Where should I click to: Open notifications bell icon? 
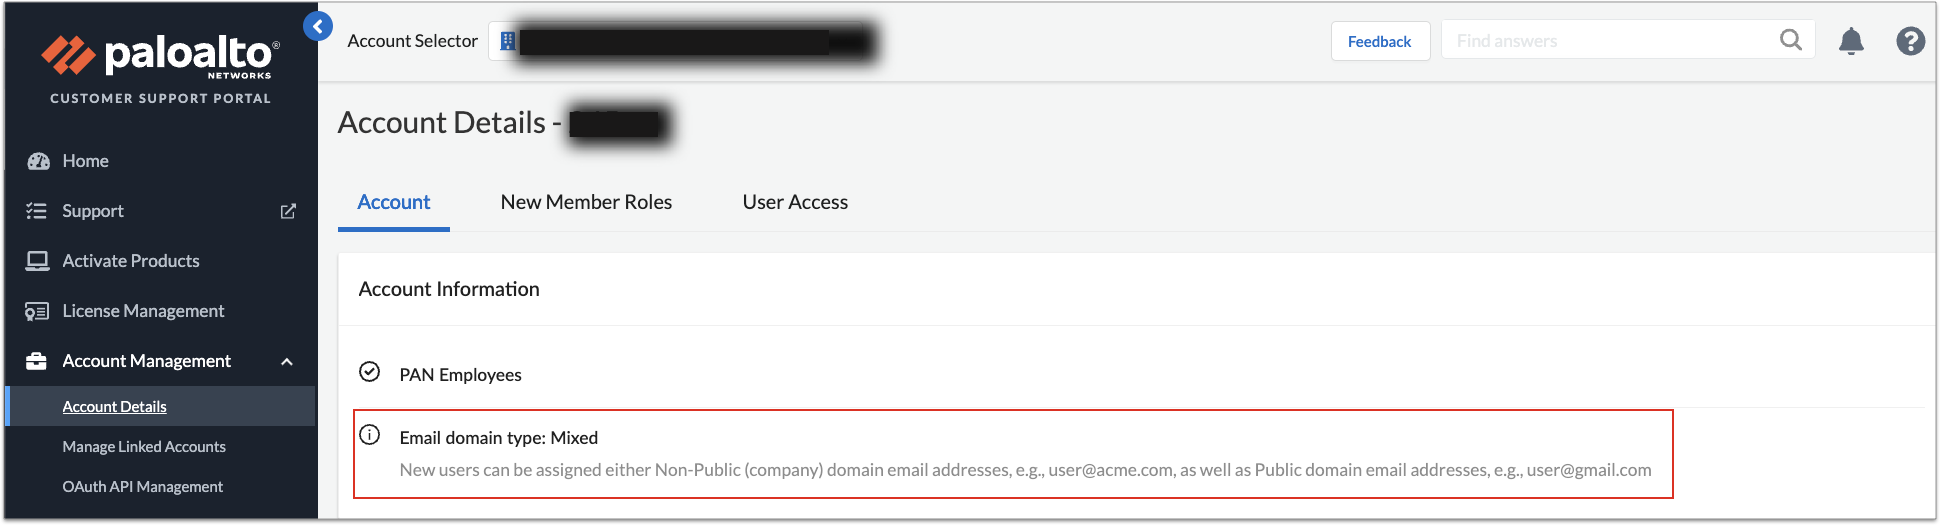coord(1851,41)
